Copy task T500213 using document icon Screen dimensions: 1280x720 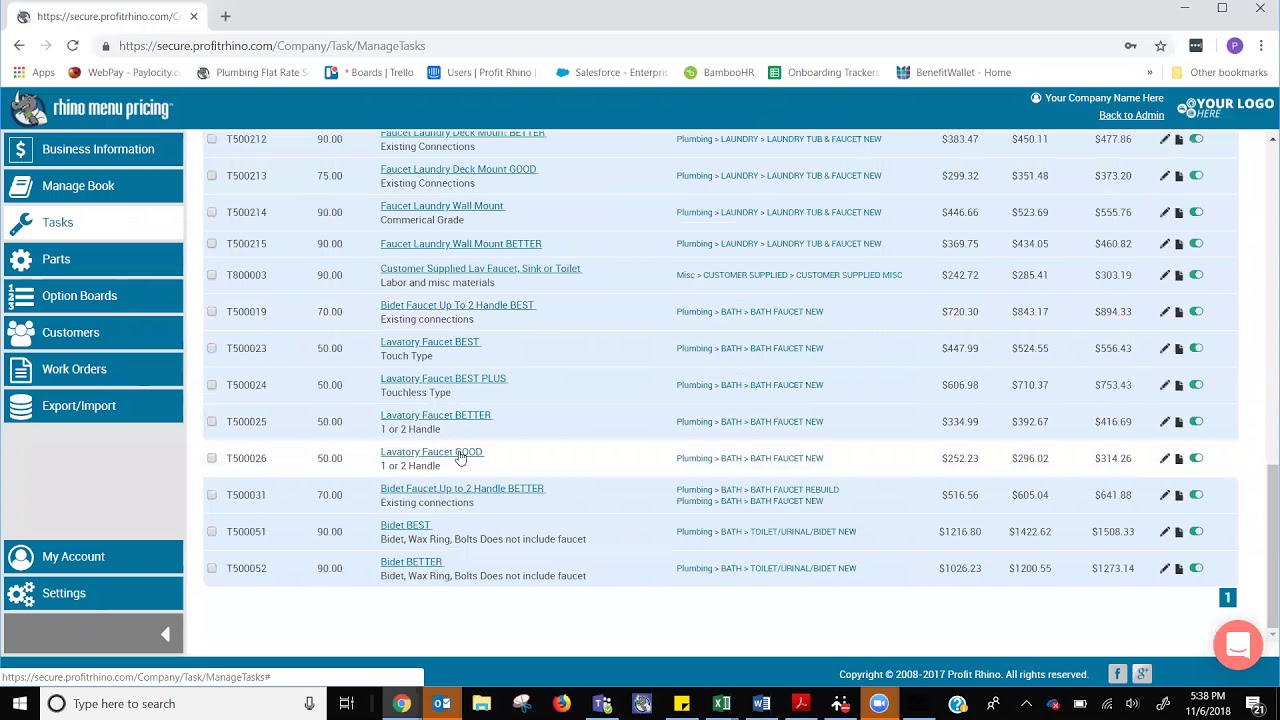coord(1179,176)
